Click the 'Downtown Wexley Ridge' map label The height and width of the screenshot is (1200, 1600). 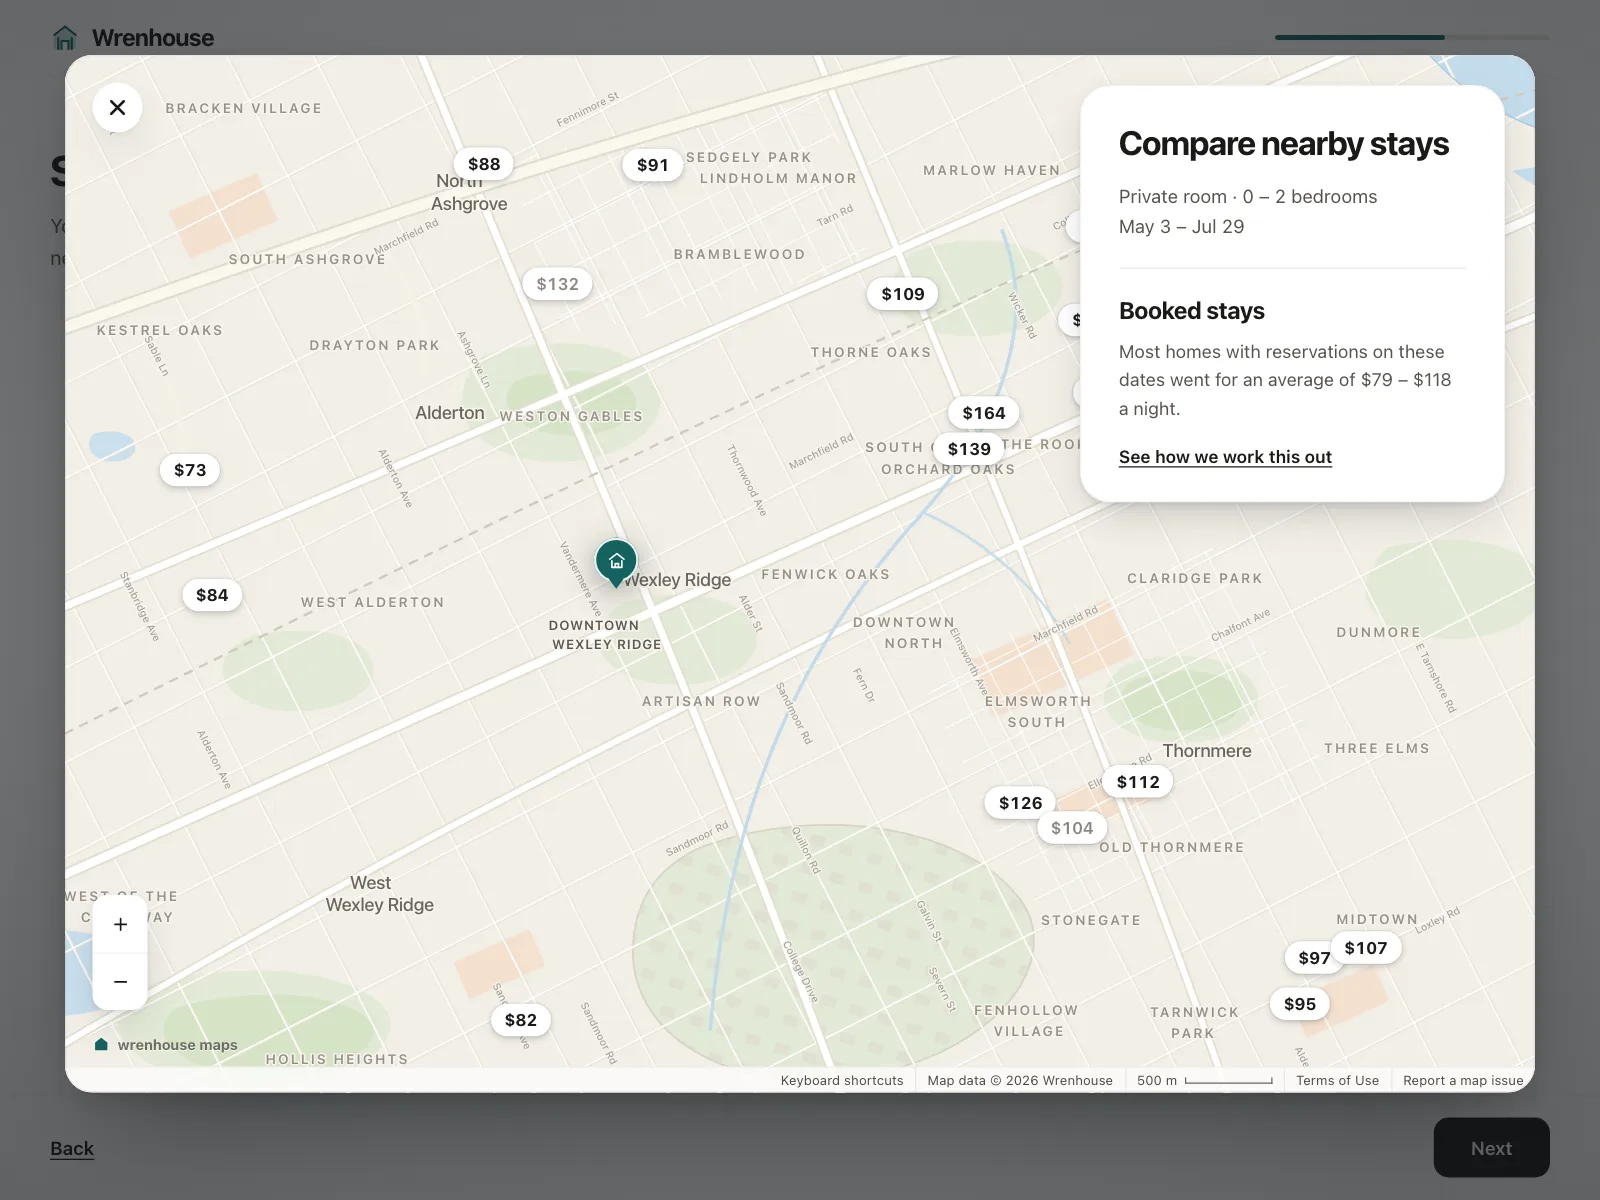(x=605, y=635)
